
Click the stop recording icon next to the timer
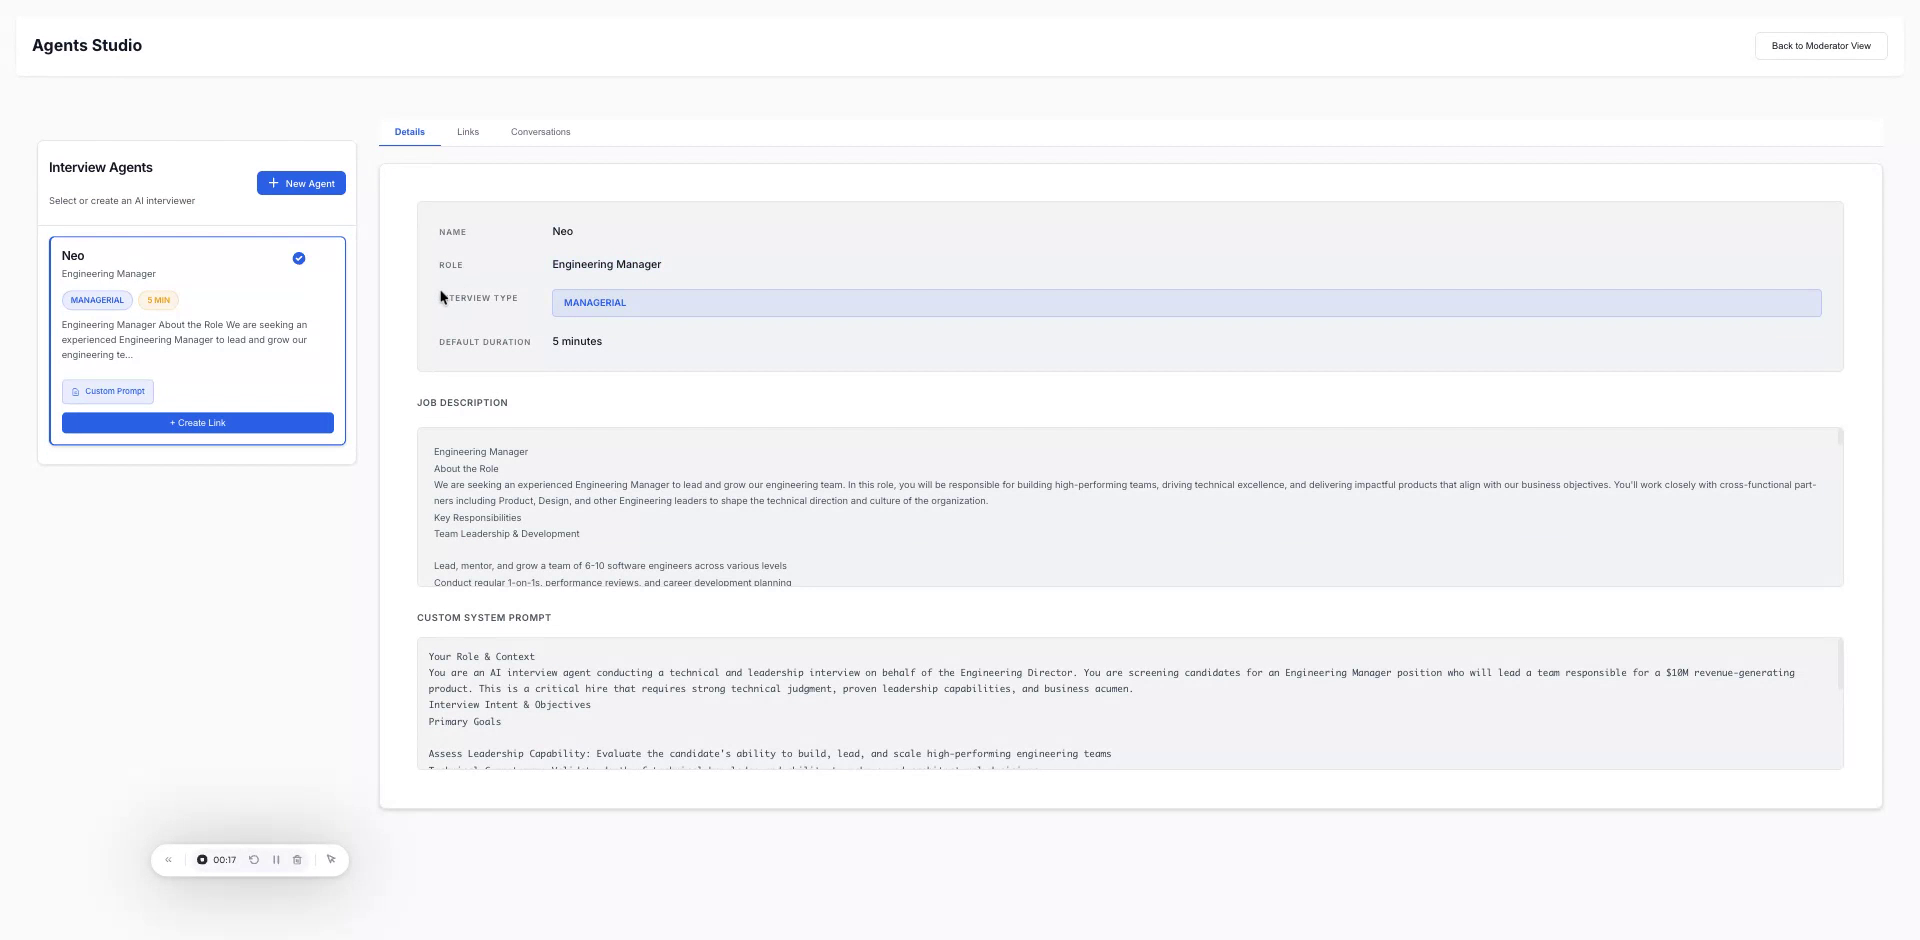tap(202, 859)
